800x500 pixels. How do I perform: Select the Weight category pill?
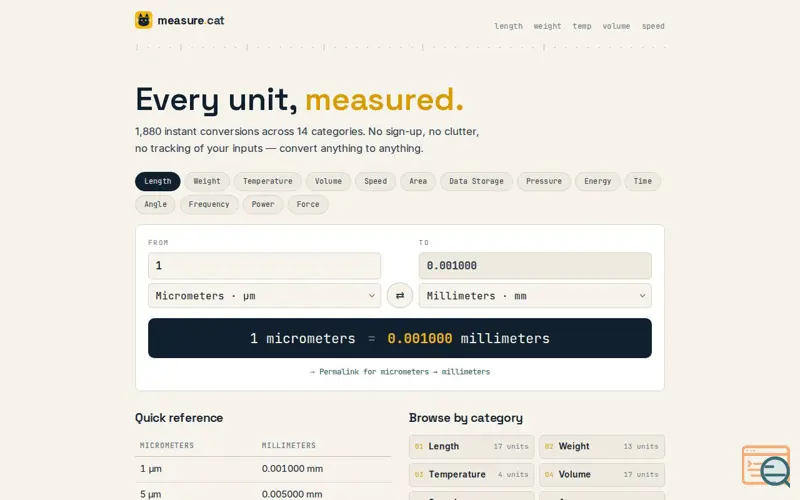click(207, 181)
